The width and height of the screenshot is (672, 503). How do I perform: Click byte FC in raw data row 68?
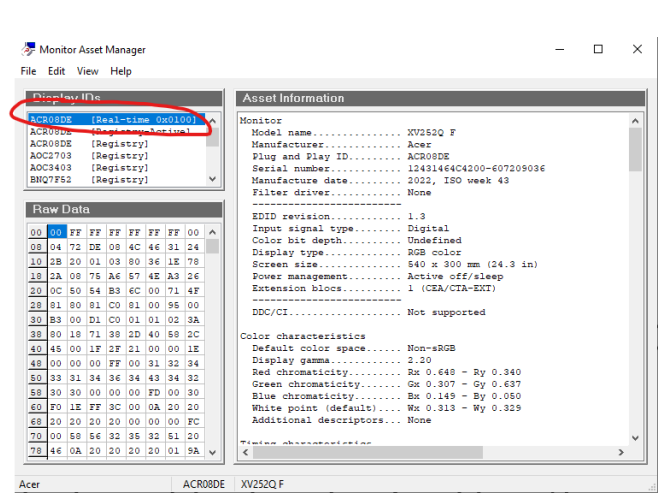click(193, 422)
